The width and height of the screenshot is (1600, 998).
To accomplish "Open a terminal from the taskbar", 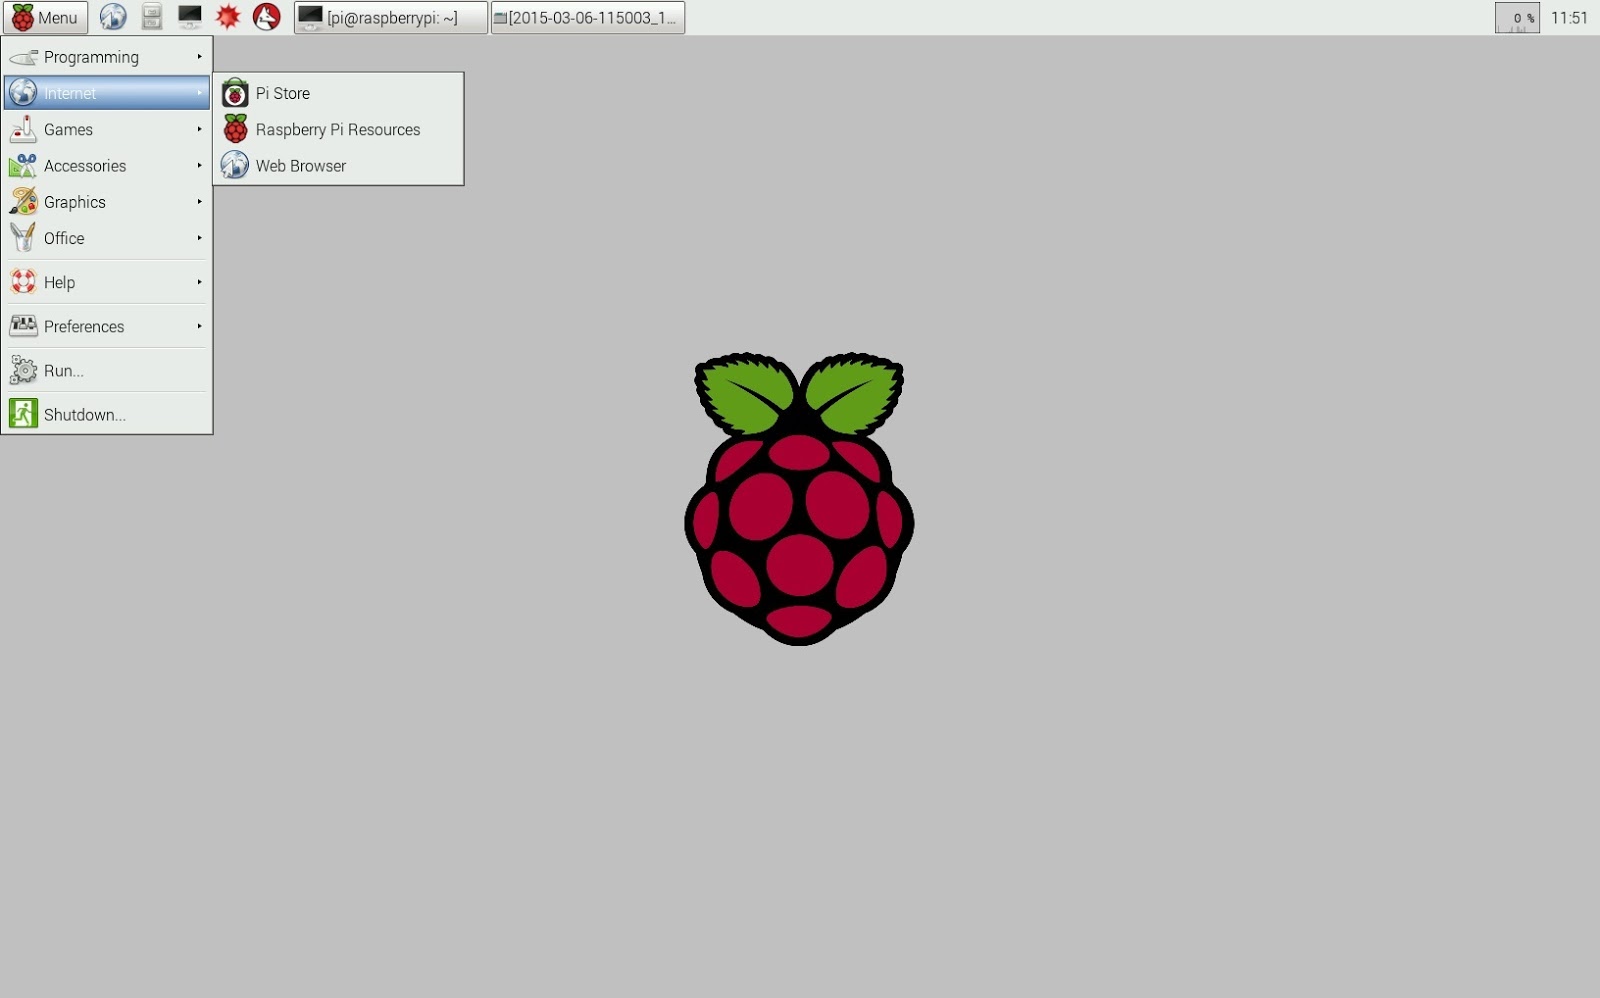I will pos(189,16).
